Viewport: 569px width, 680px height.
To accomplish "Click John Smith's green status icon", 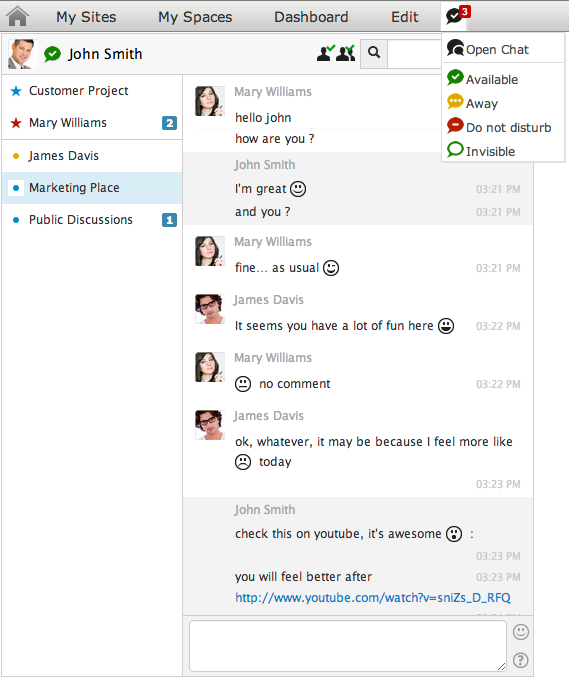I will [x=52, y=54].
